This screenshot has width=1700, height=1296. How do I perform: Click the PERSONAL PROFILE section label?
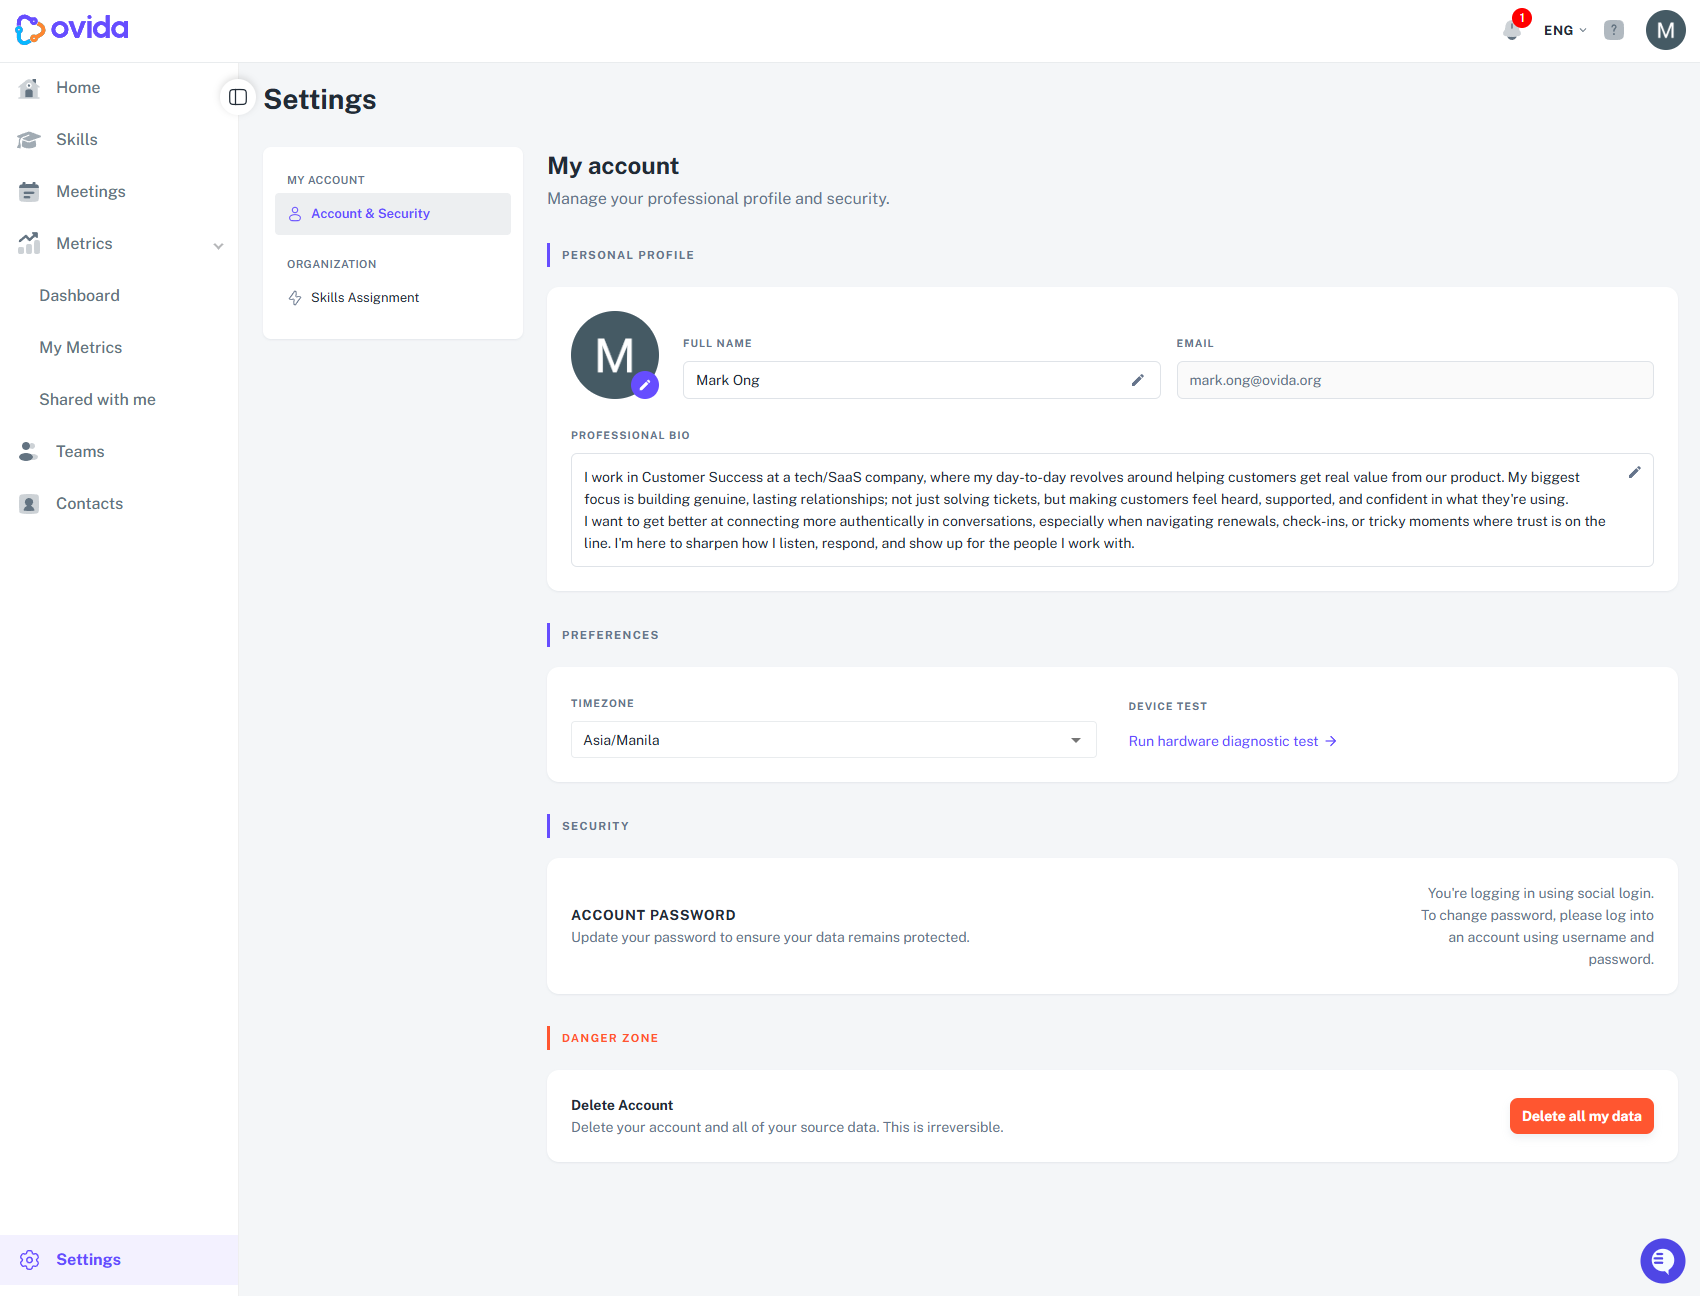(628, 255)
